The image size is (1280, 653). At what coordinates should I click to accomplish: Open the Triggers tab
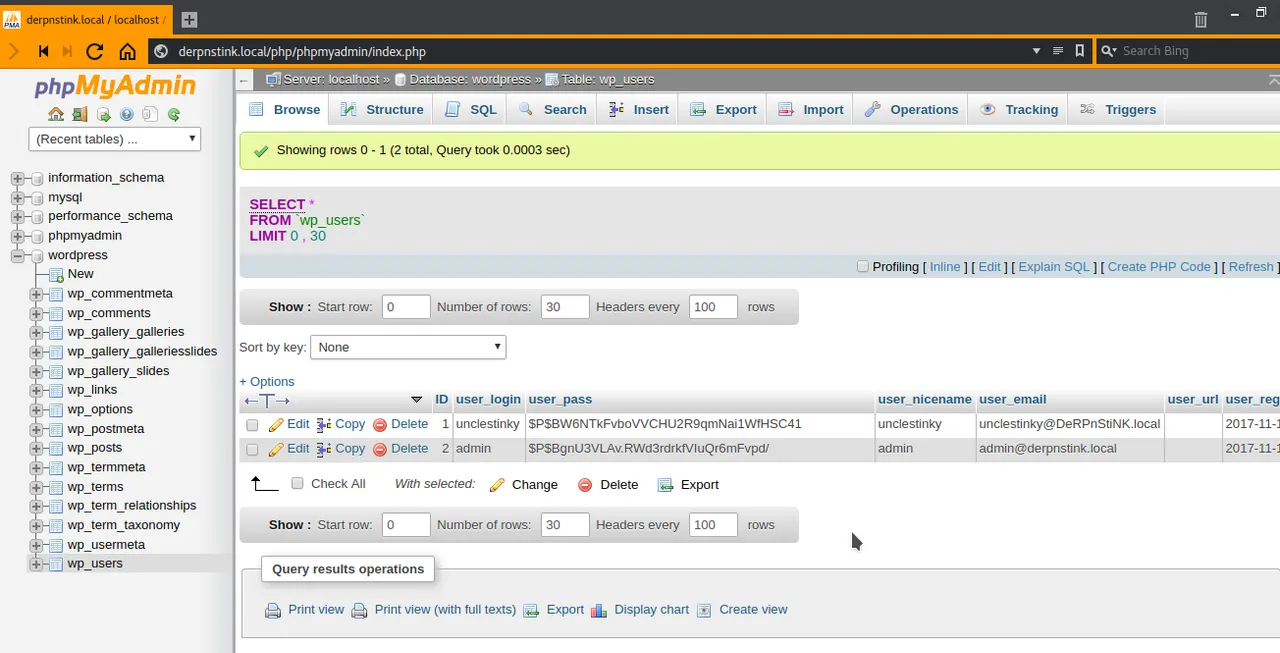(1118, 110)
